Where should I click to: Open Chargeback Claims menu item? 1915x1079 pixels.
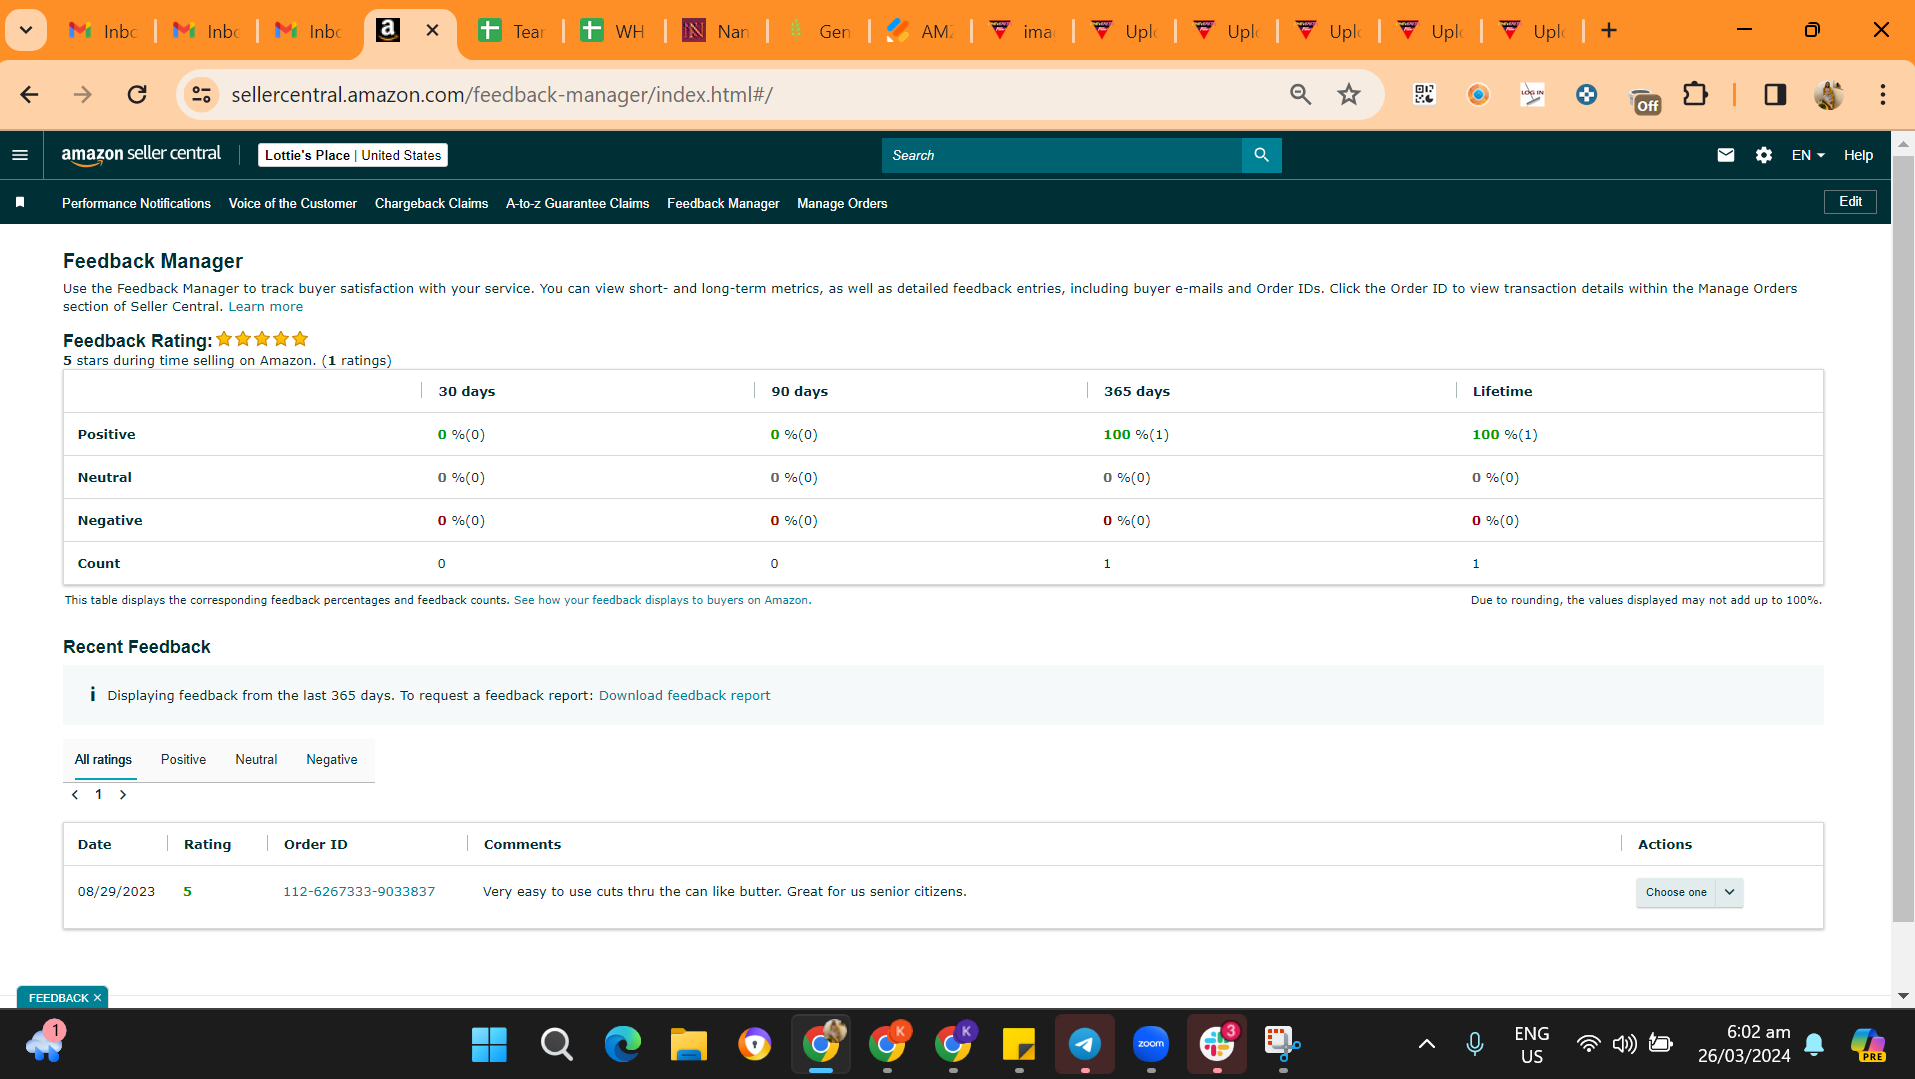coord(432,203)
